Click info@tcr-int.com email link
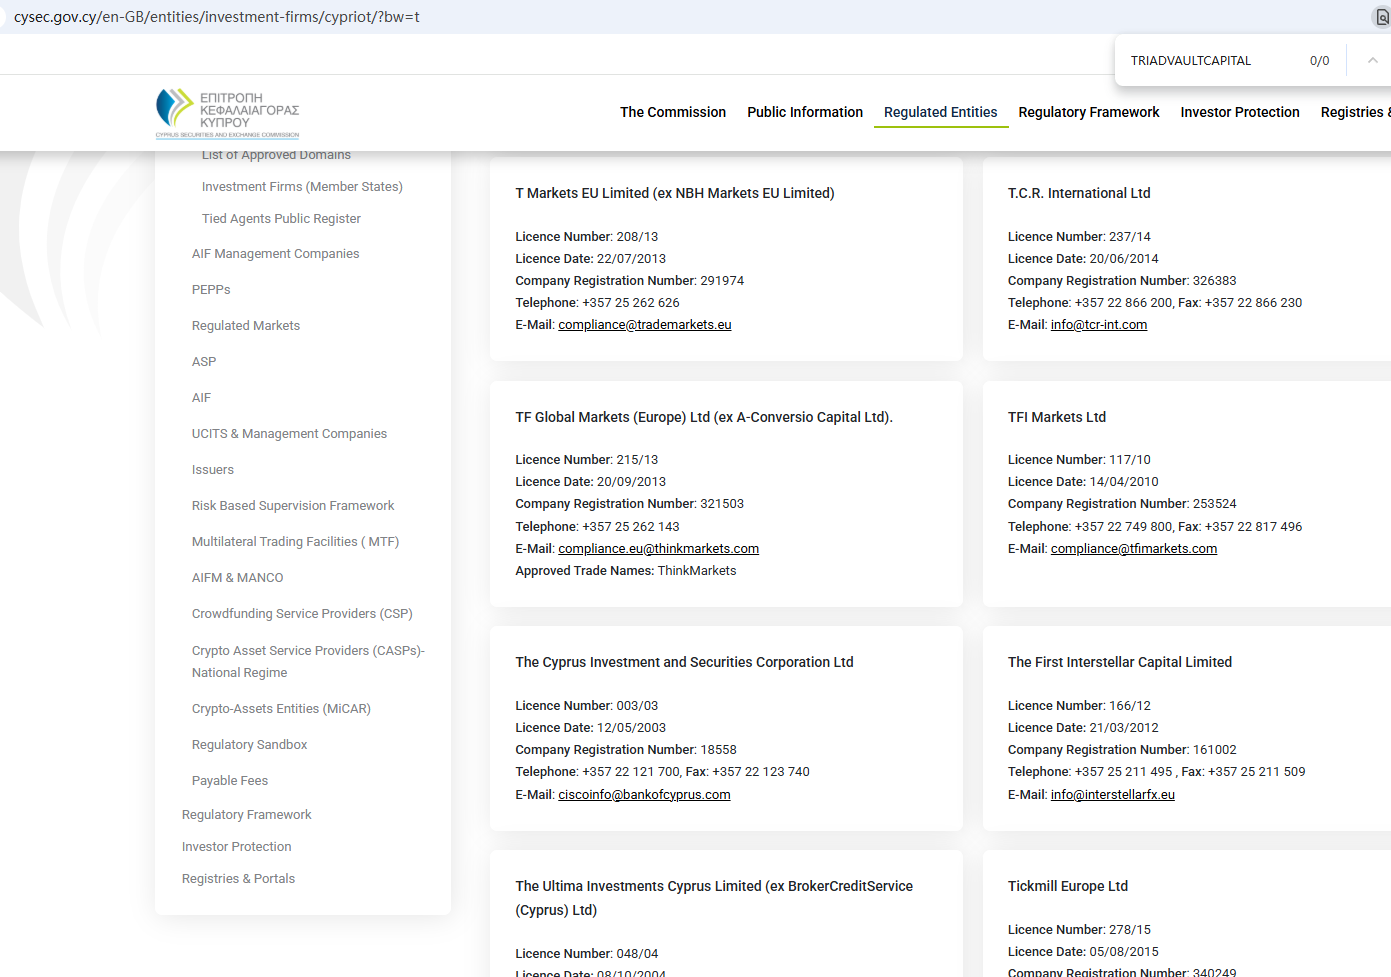Viewport: 1391px width, 977px height. 1098,325
